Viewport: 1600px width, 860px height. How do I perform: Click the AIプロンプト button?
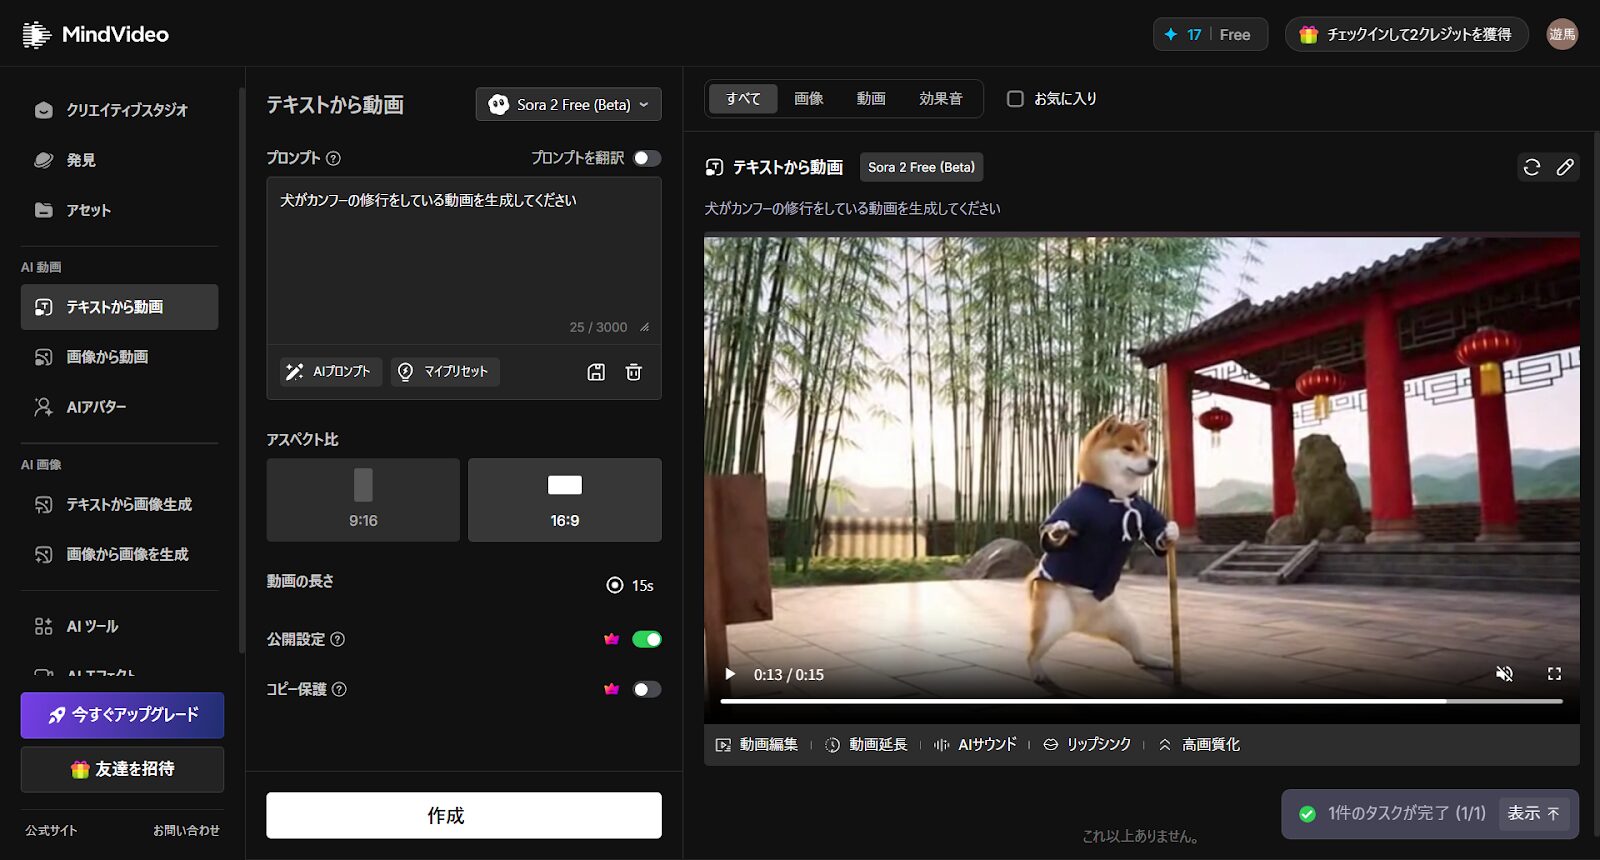pos(330,372)
